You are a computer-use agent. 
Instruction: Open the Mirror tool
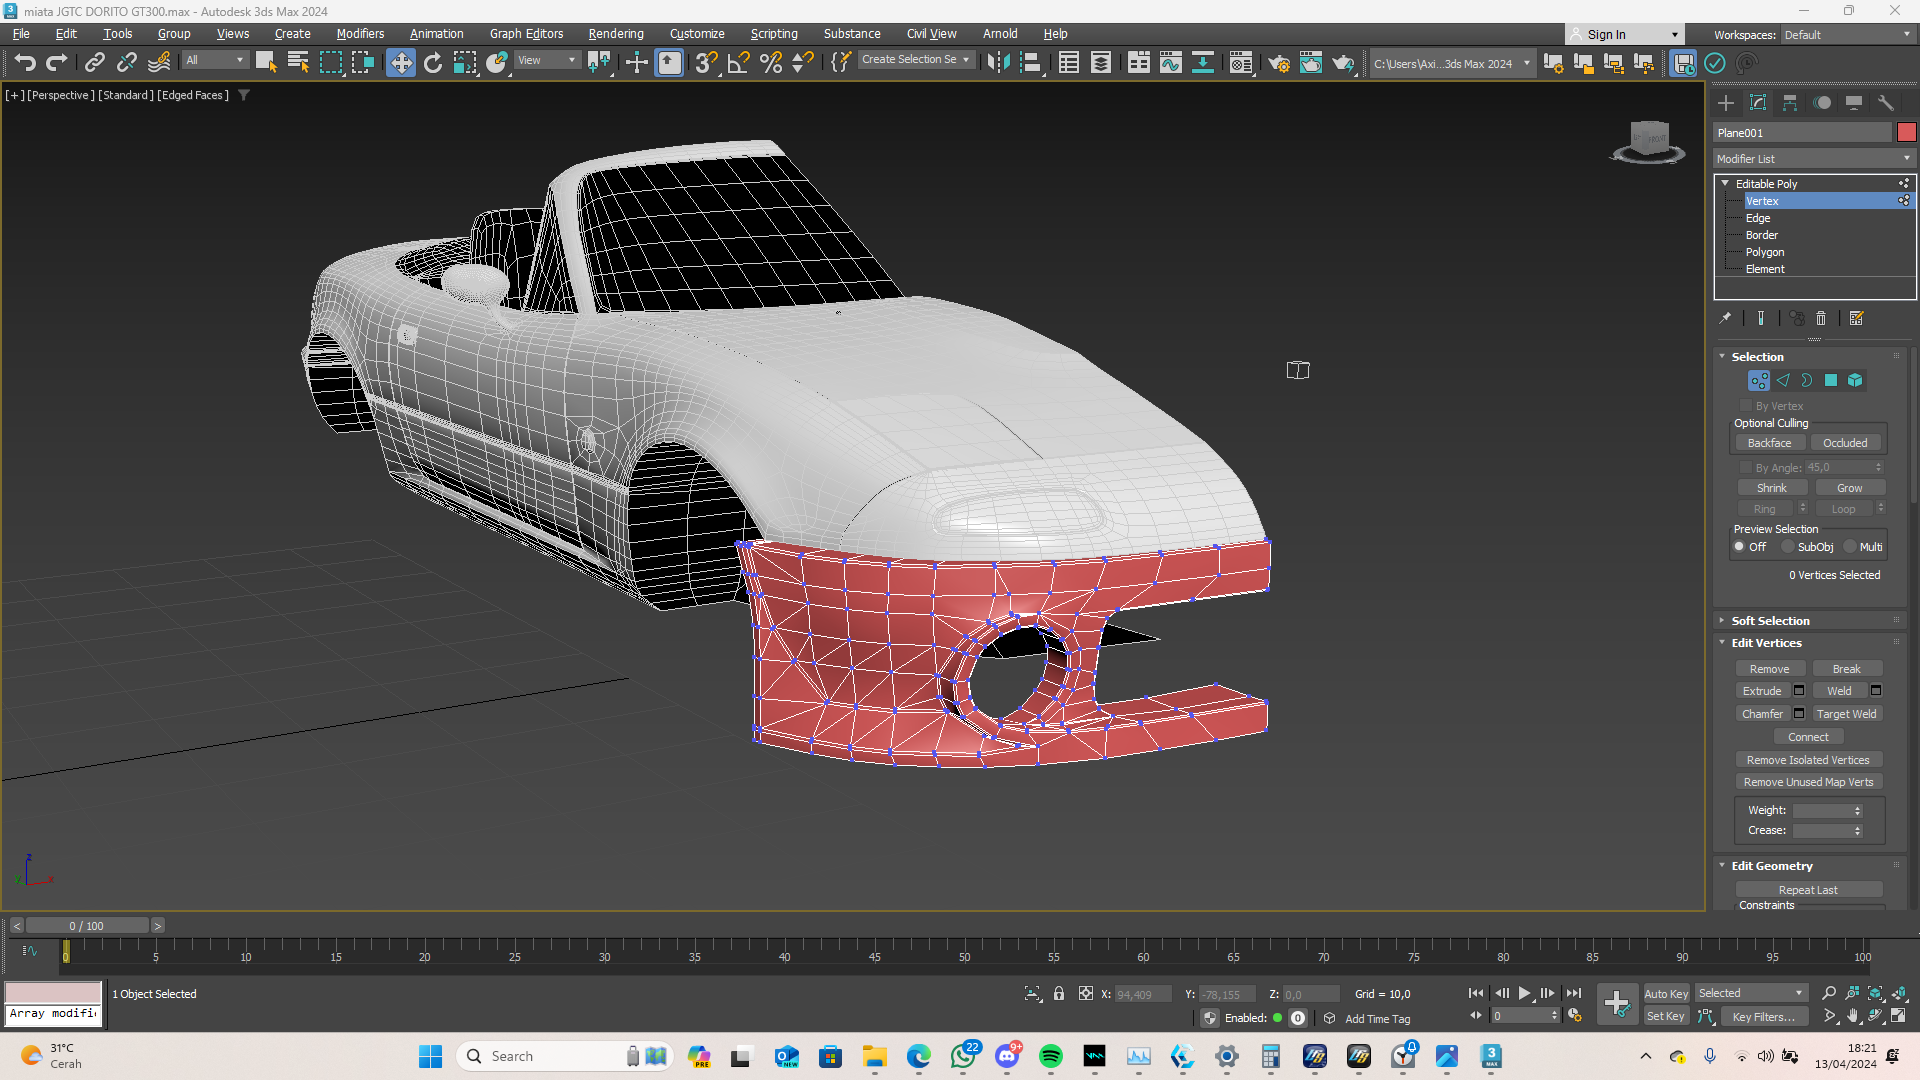(997, 63)
